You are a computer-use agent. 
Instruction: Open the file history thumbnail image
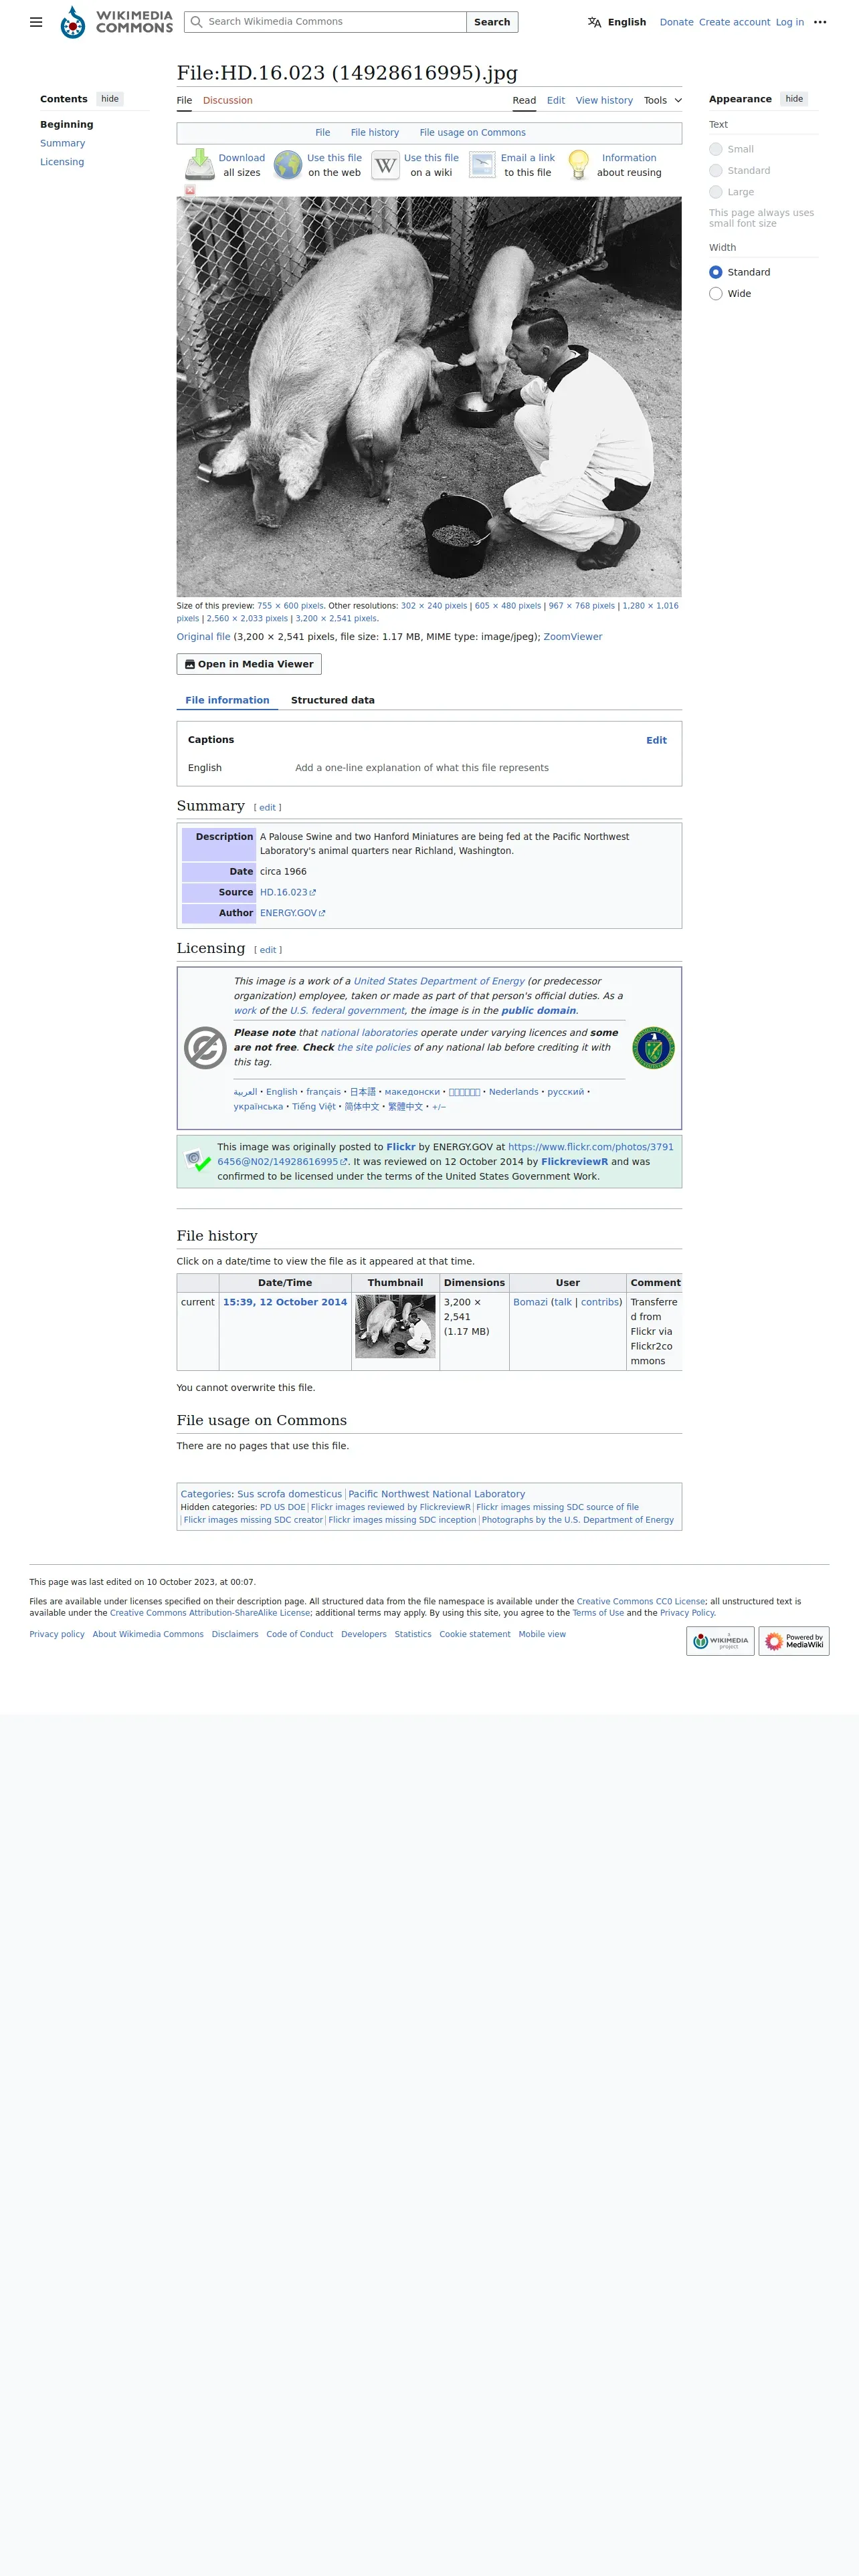click(x=395, y=1326)
